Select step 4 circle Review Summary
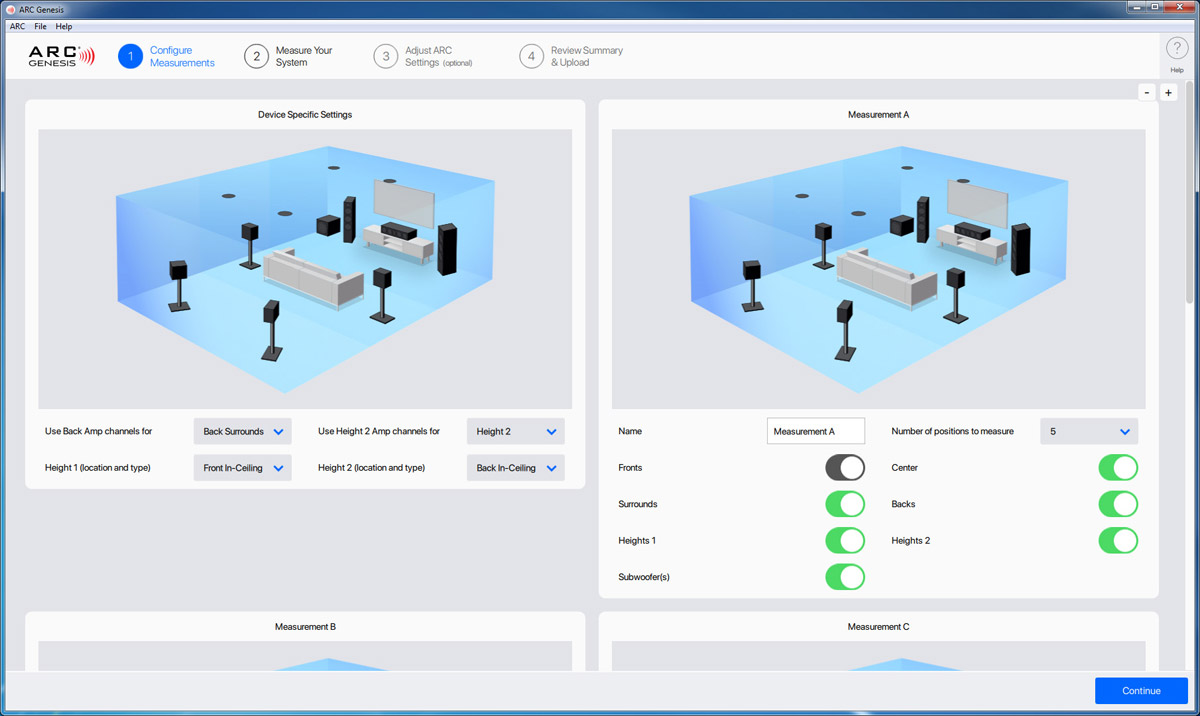The width and height of the screenshot is (1200, 716). pyautogui.click(x=532, y=56)
